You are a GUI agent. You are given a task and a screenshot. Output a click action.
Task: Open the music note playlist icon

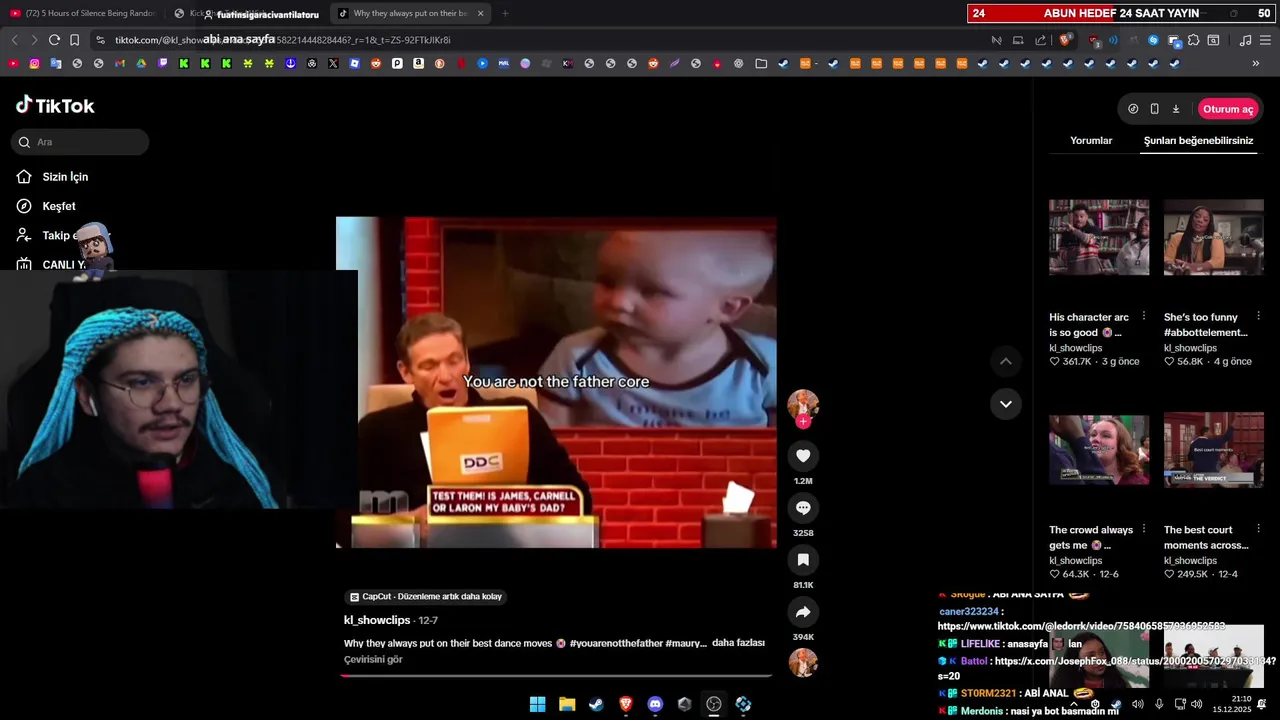(1245, 40)
